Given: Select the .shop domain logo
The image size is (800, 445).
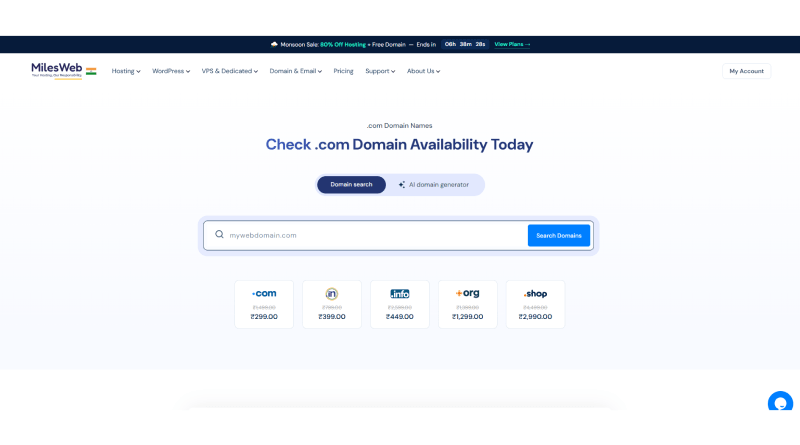Looking at the screenshot, I should [535, 294].
